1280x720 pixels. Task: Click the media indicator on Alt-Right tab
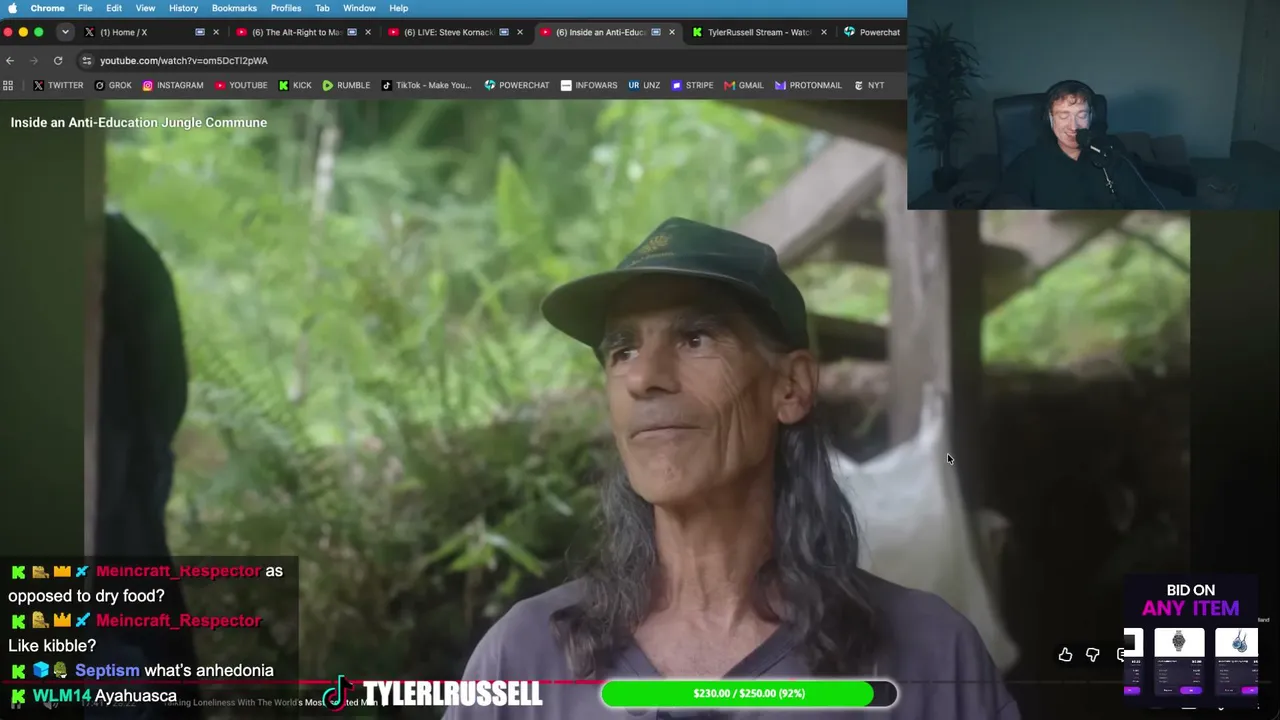pos(352,32)
